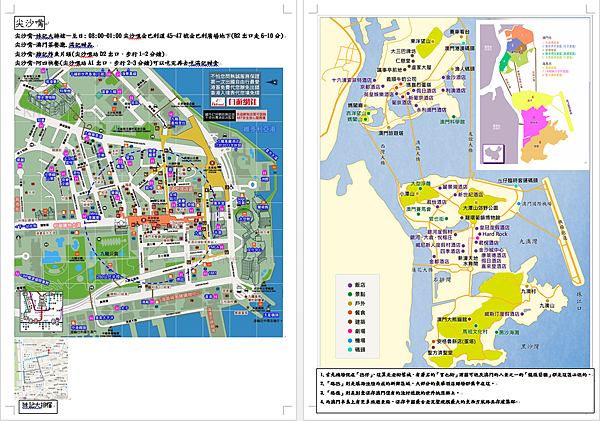The image size is (600, 421).
Task: Select the 尖沙嘴 title text box
Action: 29,23
